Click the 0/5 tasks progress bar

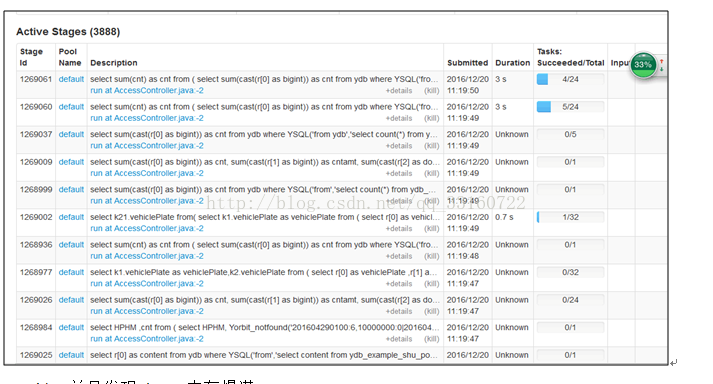point(570,134)
